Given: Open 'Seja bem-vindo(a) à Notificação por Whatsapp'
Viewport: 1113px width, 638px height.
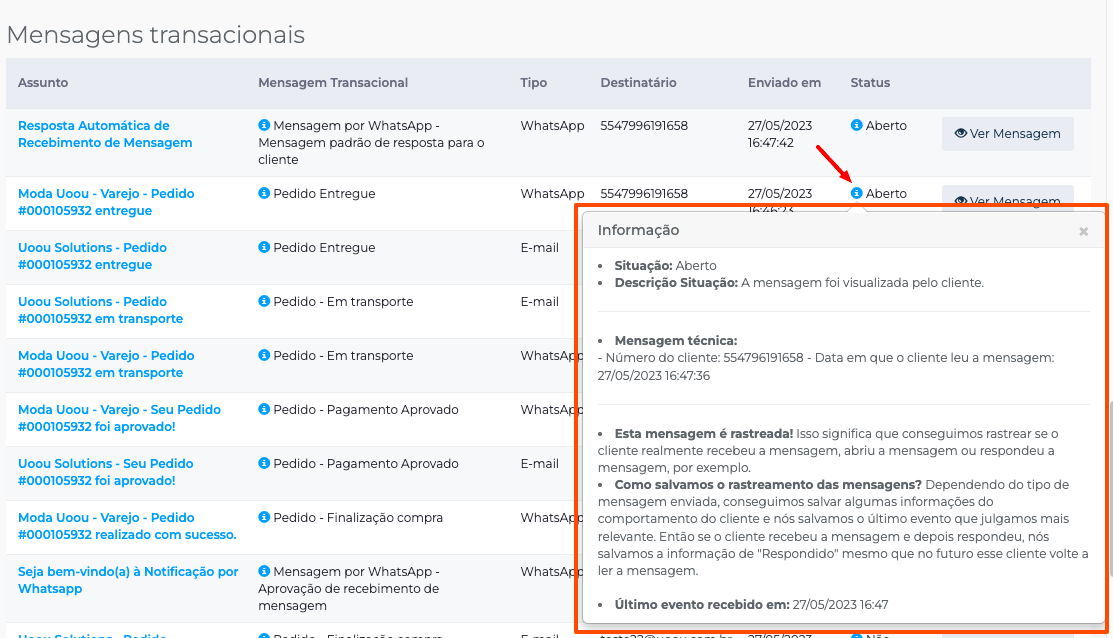Looking at the screenshot, I should coord(128,580).
